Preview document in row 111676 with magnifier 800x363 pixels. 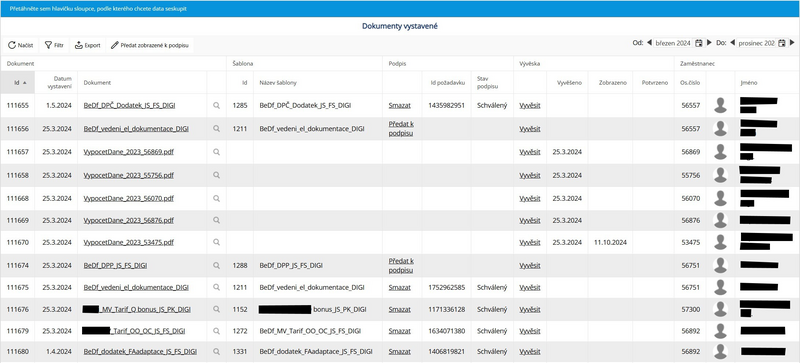pos(216,309)
